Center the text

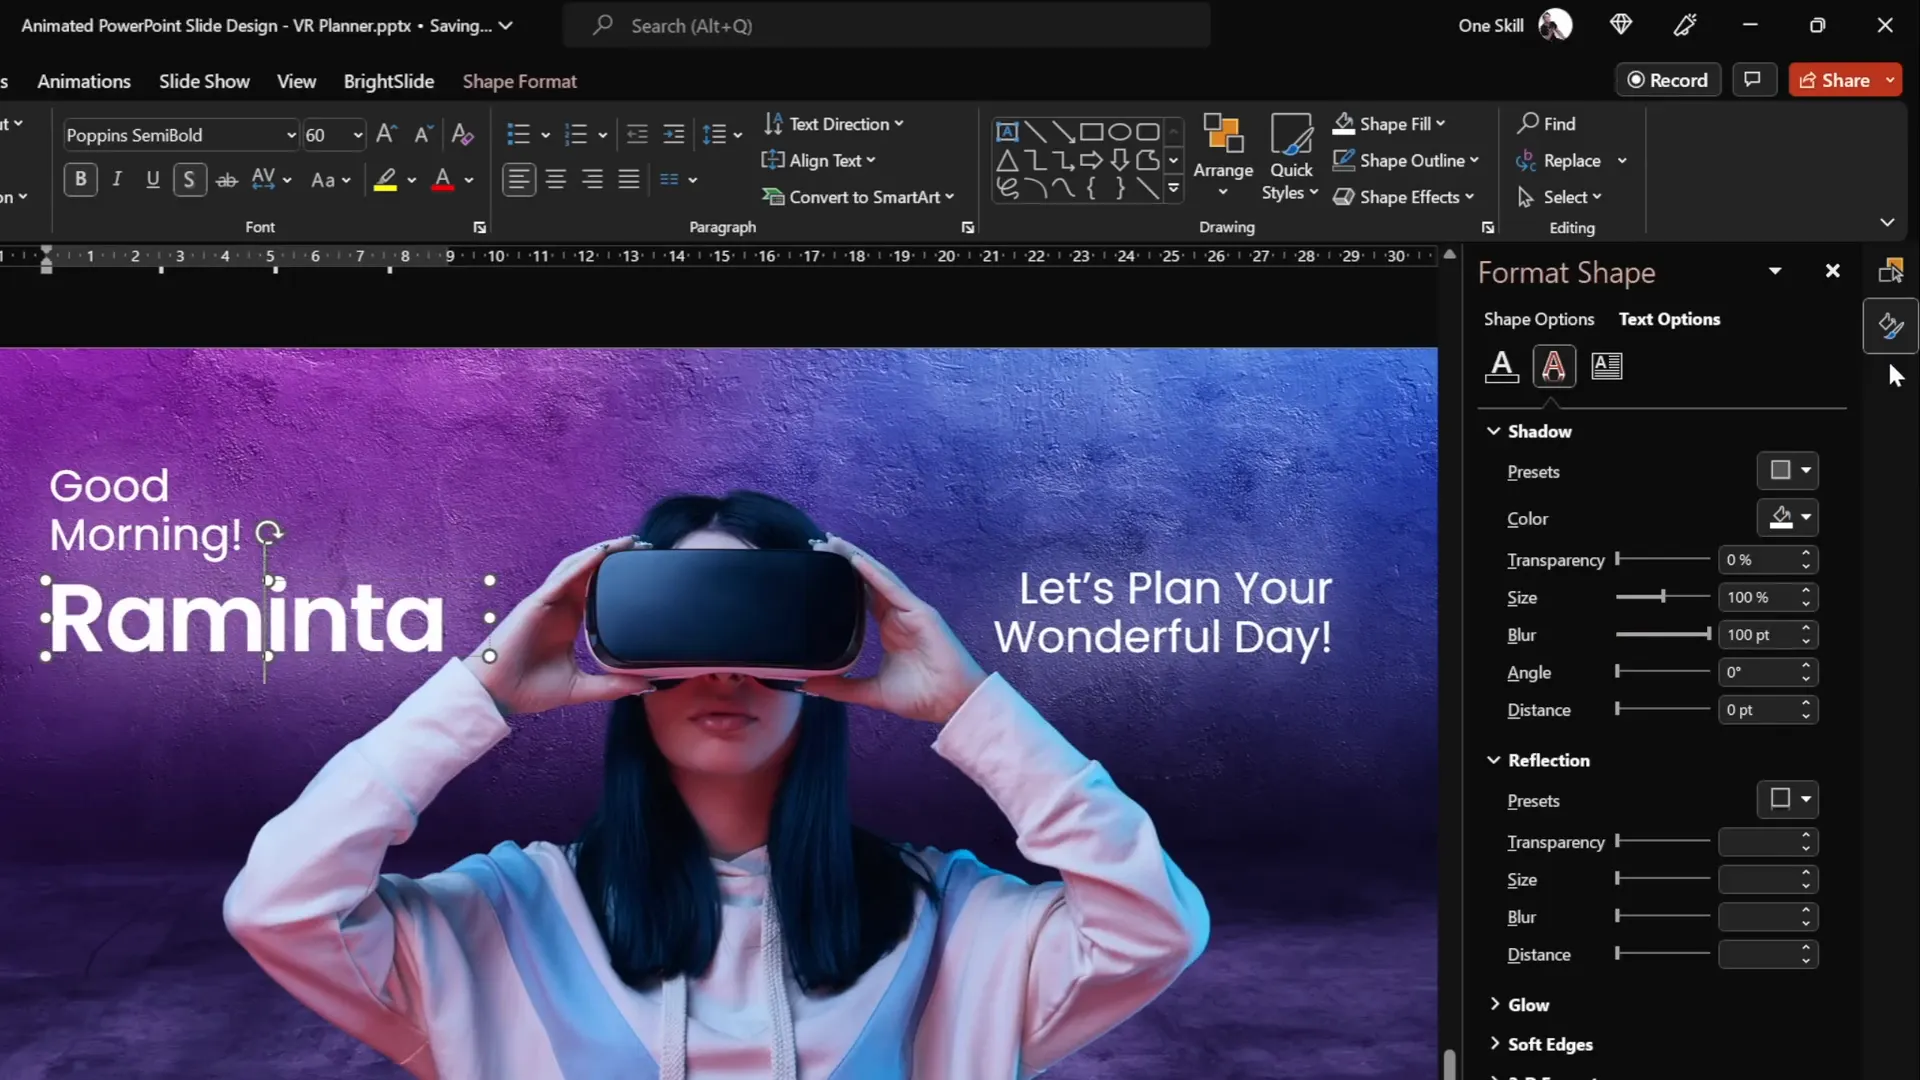pos(556,180)
